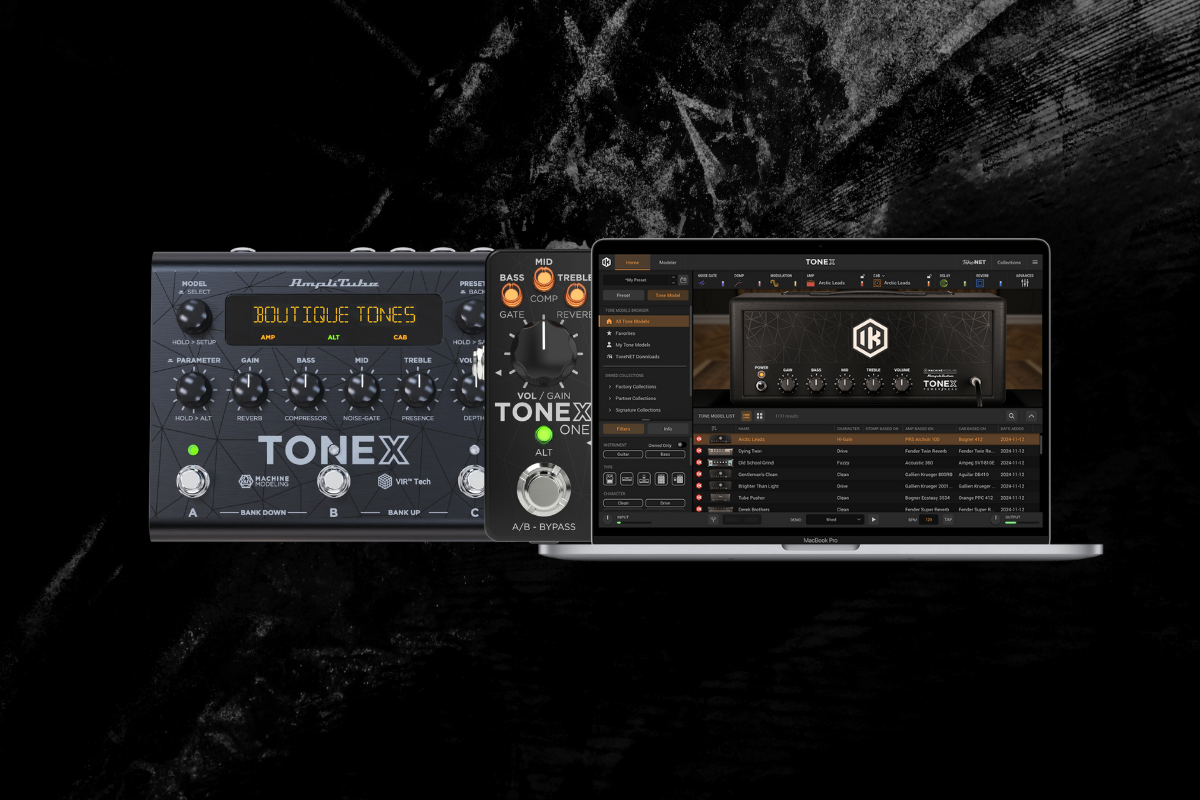Toggle the Bass instrument filter button
This screenshot has width=1200, height=800.
click(665, 454)
